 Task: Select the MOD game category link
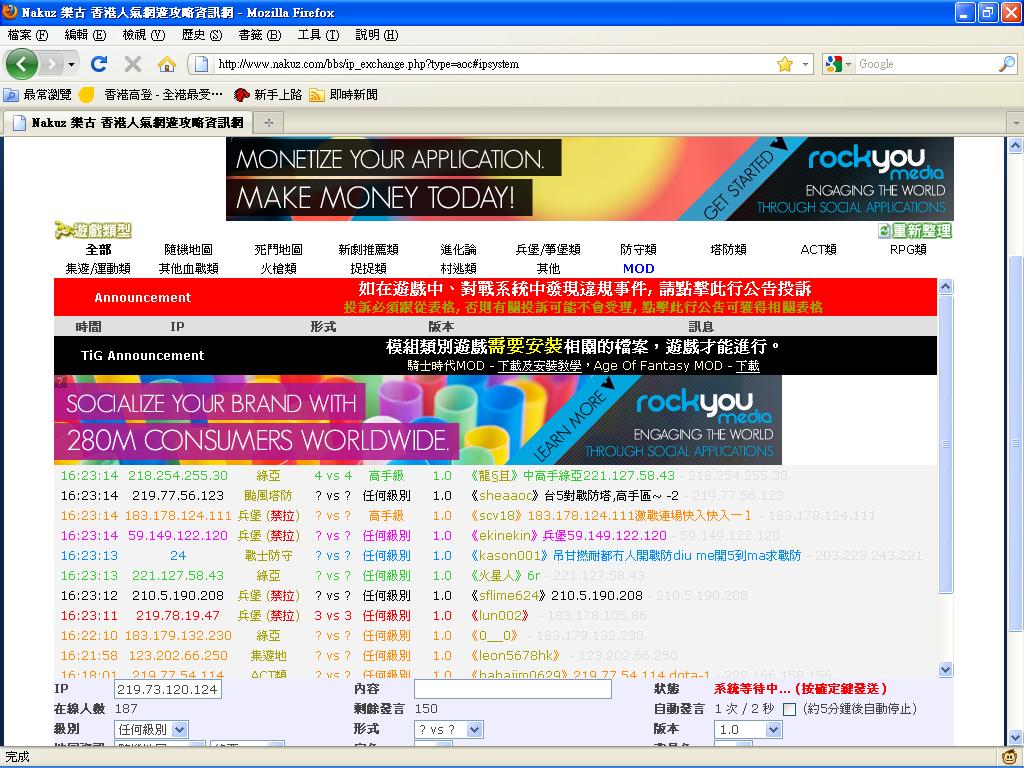638,268
